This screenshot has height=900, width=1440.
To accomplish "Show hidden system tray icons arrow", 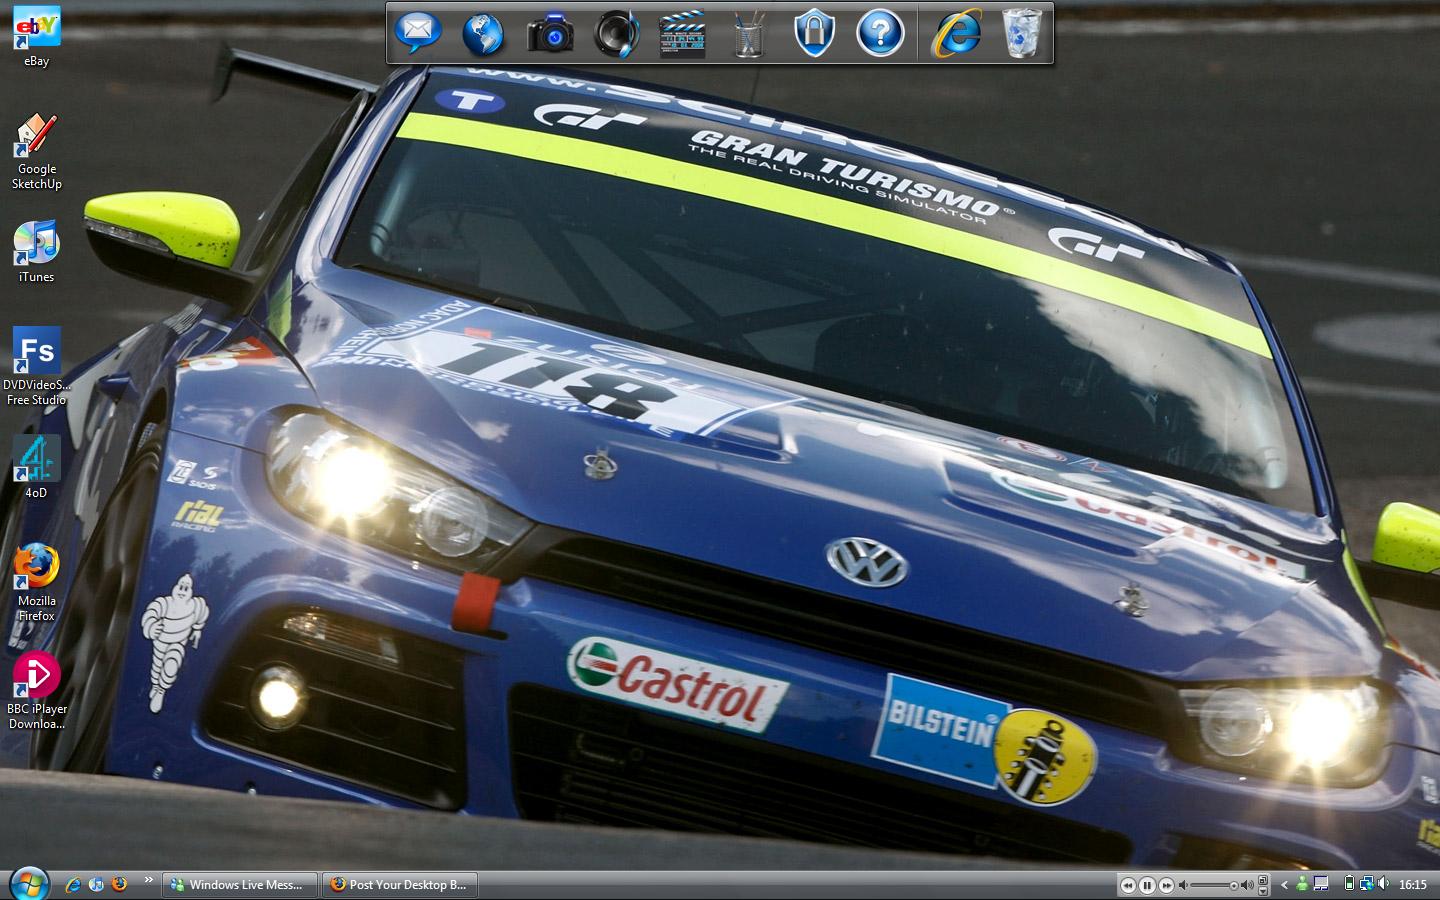I will (x=1284, y=885).
